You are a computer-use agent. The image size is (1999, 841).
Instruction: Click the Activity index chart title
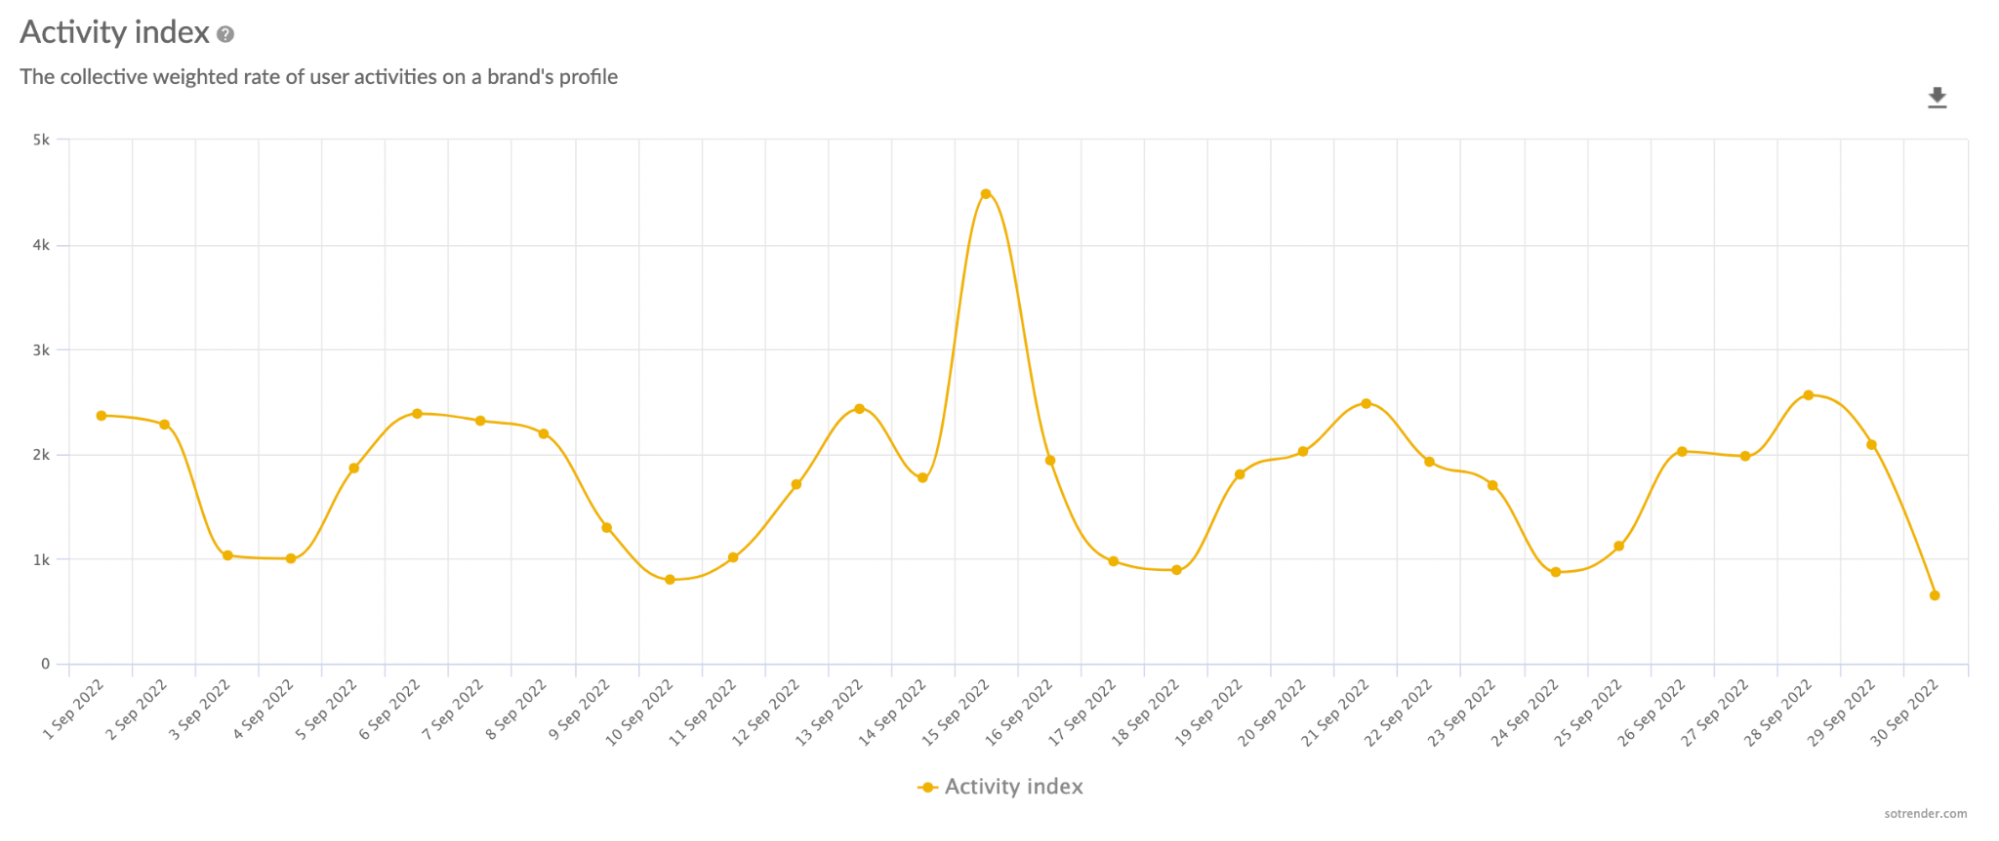tap(115, 33)
